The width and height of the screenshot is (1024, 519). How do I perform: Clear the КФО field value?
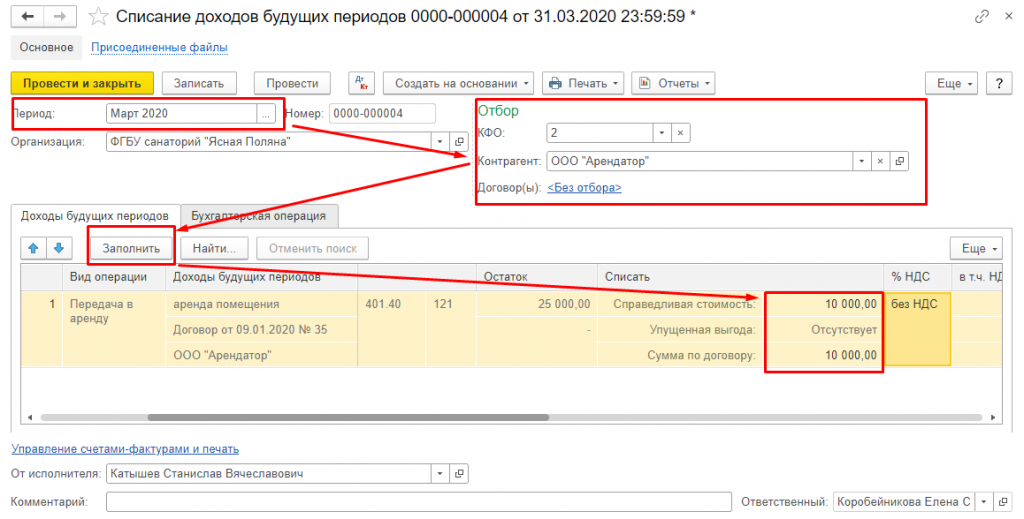point(679,133)
